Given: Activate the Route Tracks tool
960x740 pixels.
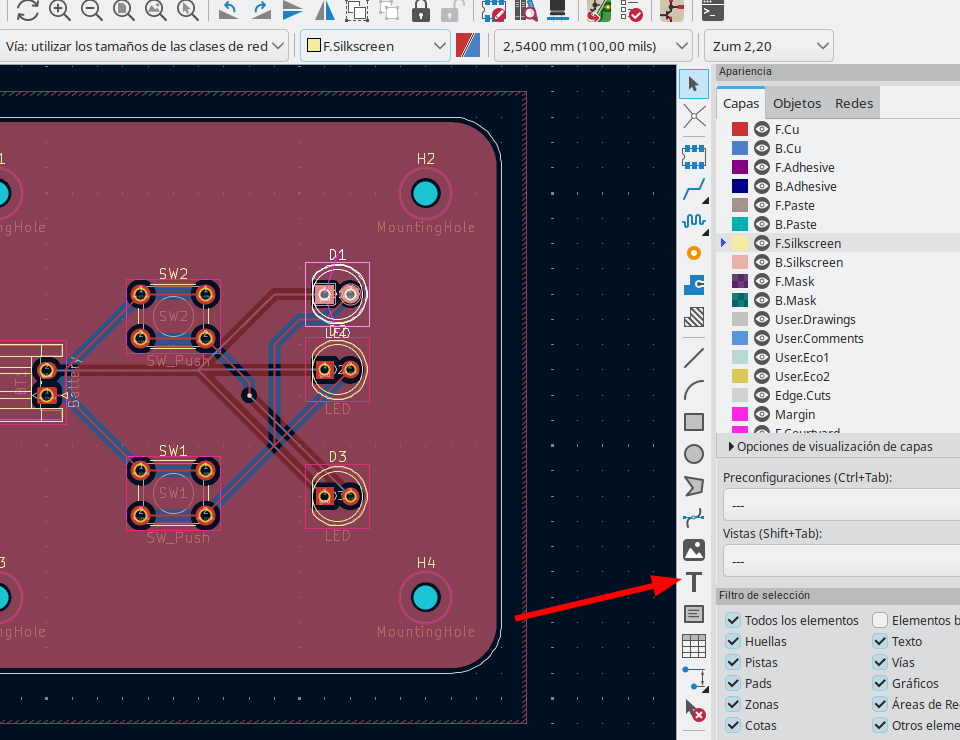Looking at the screenshot, I should [694, 188].
